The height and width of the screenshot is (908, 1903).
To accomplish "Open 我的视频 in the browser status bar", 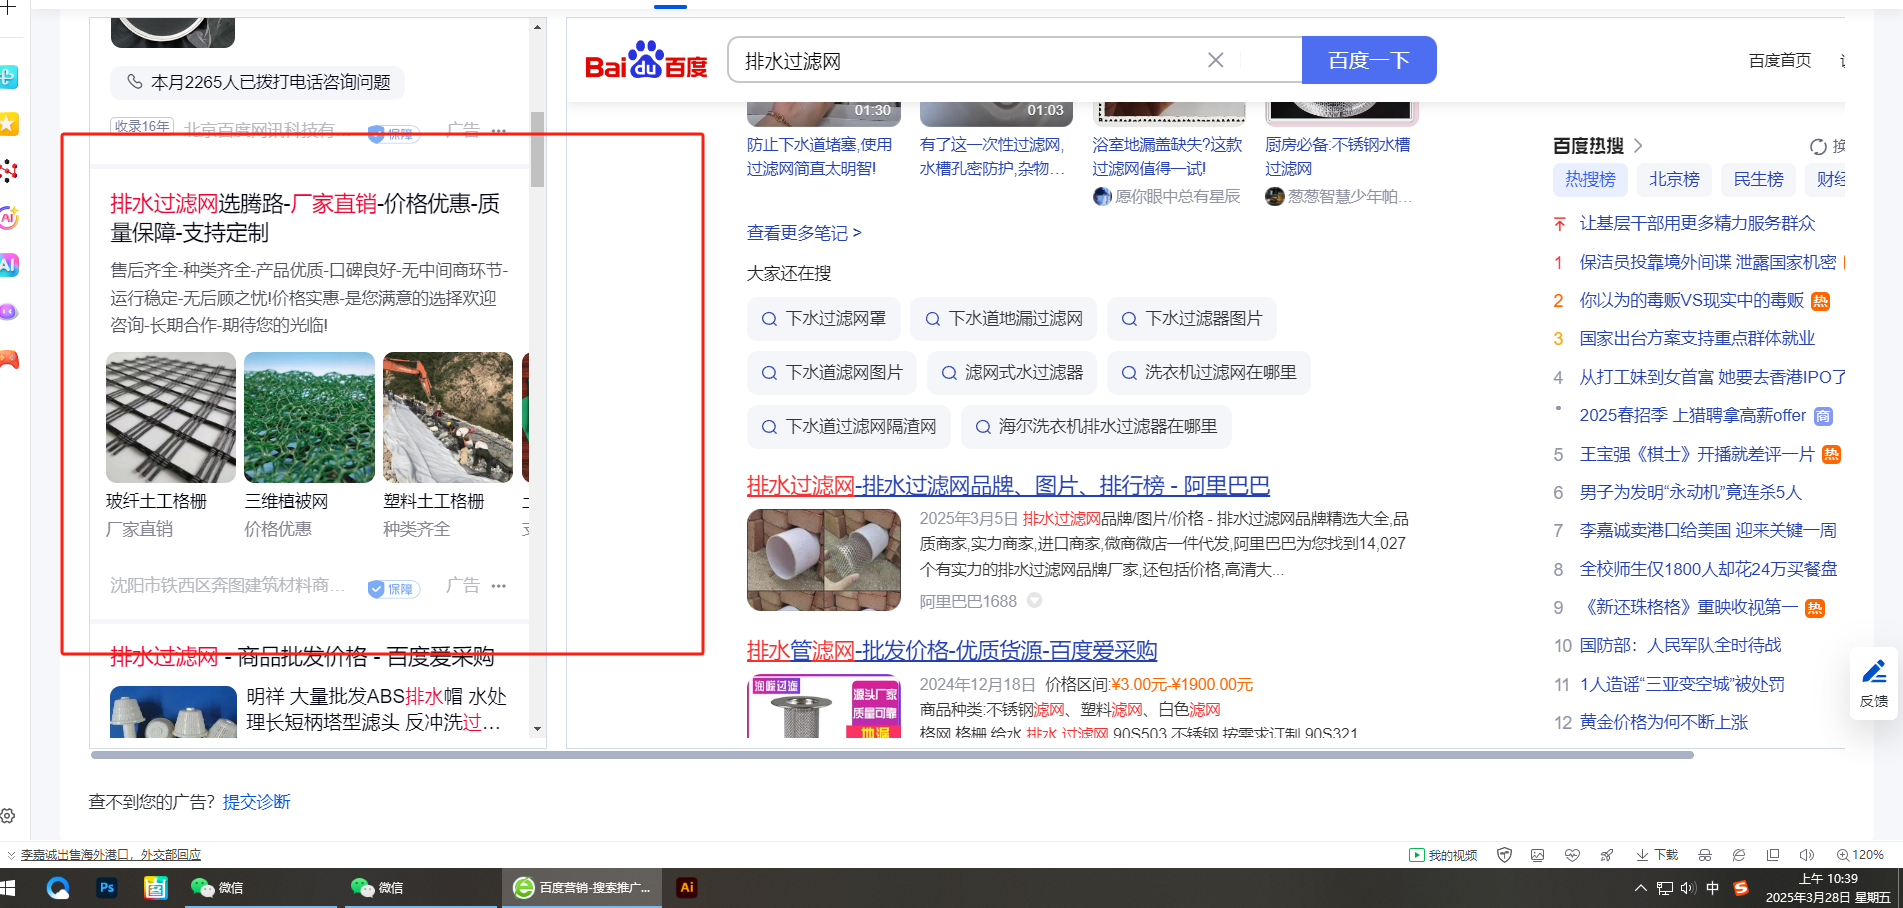I will click(1443, 855).
